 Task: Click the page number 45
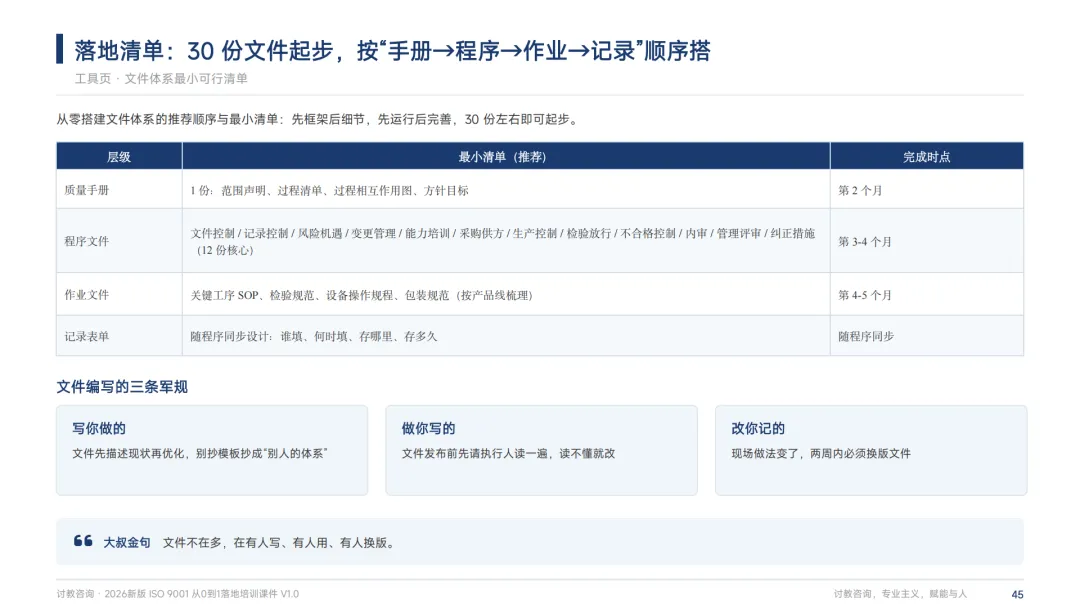click(1017, 594)
